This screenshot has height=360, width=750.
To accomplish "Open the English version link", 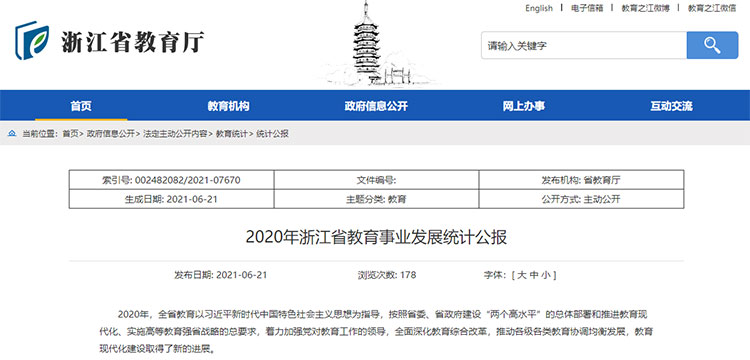I will pyautogui.click(x=539, y=8).
